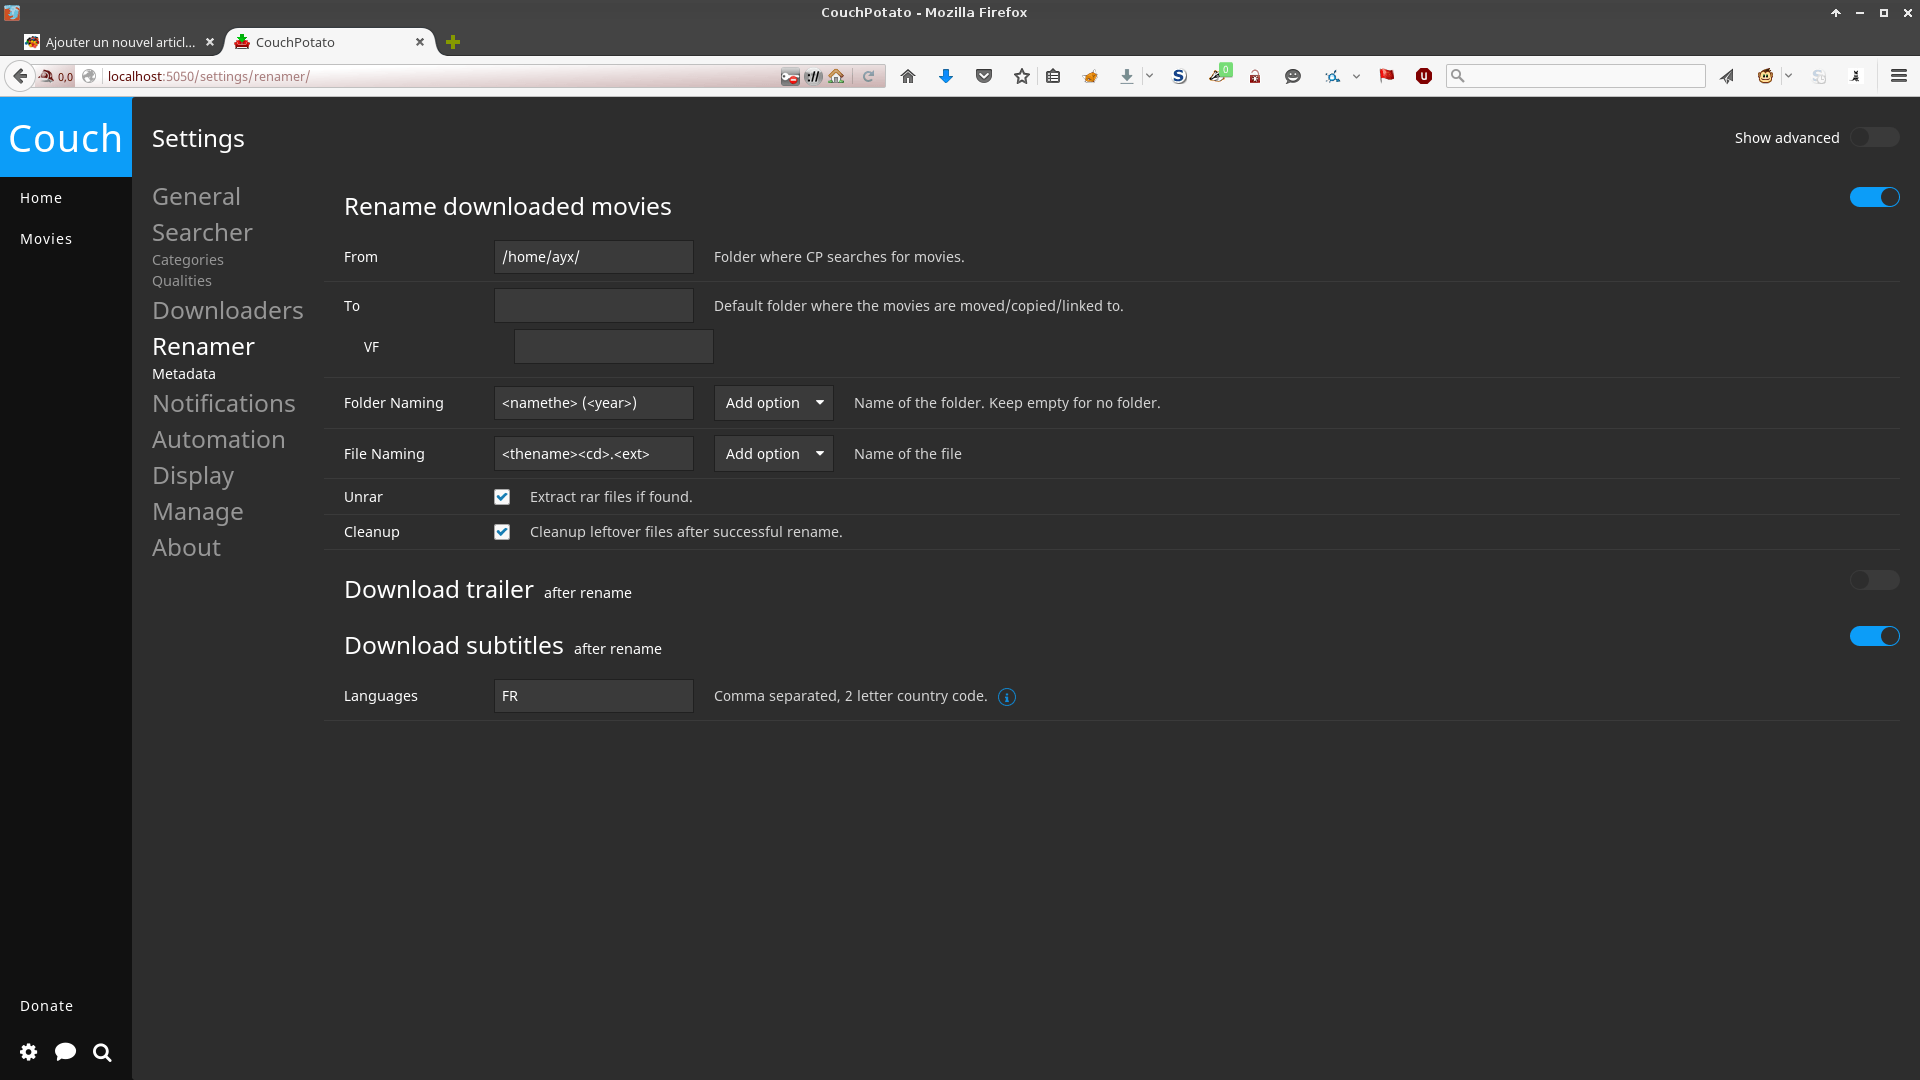This screenshot has height=1080, width=1920.
Task: Toggle Show advanced switch
Action: [x=1874, y=138]
